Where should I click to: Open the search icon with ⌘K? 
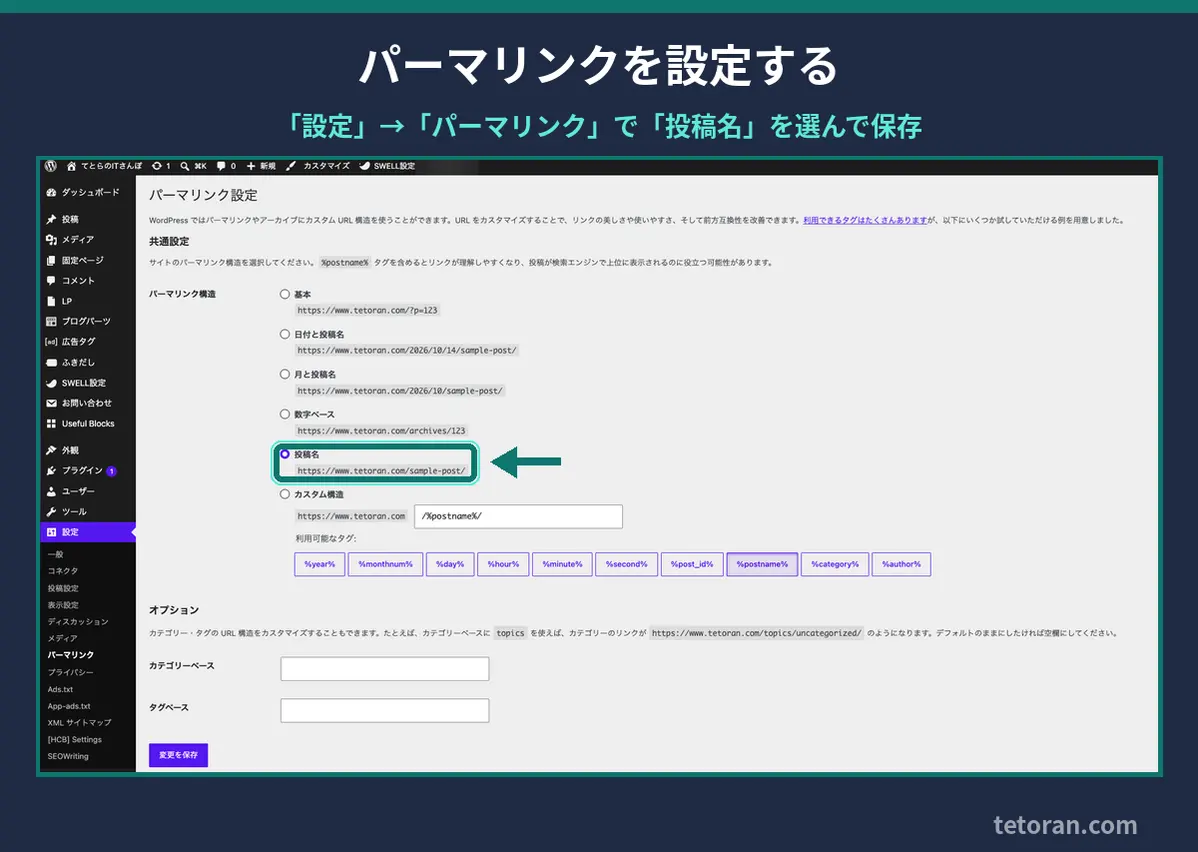[184, 166]
